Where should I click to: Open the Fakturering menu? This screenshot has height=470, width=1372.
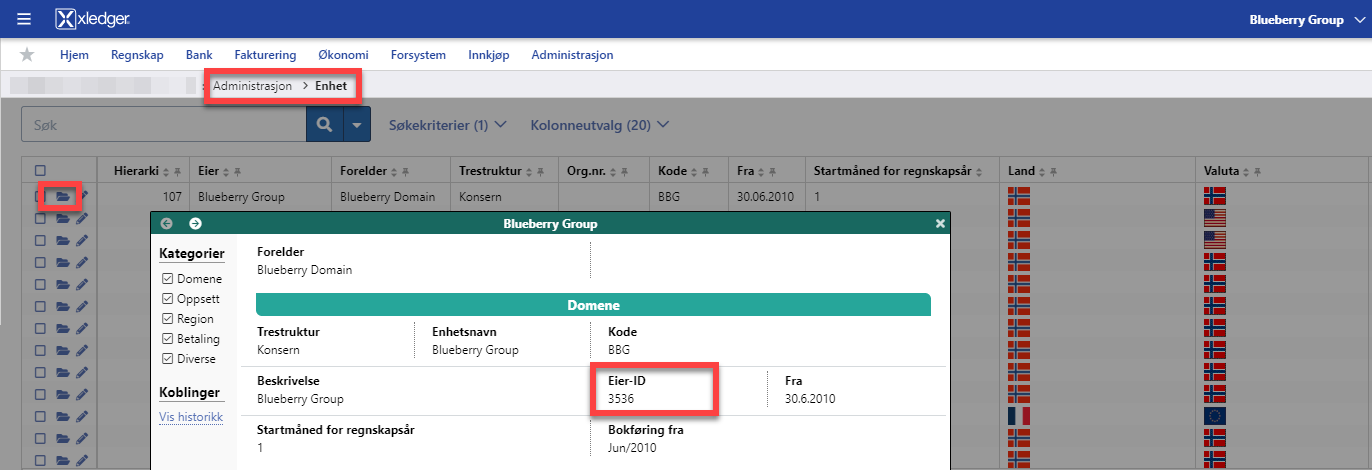coord(265,55)
